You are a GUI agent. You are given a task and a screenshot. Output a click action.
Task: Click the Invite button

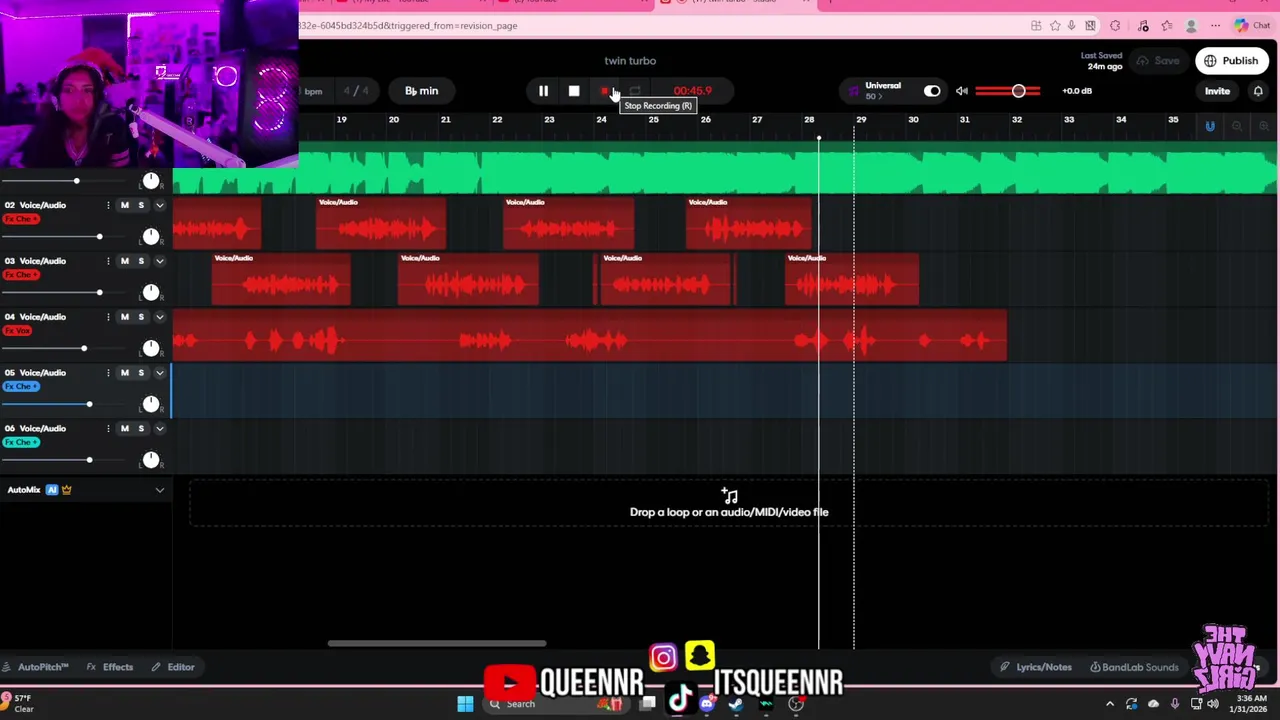1217,91
